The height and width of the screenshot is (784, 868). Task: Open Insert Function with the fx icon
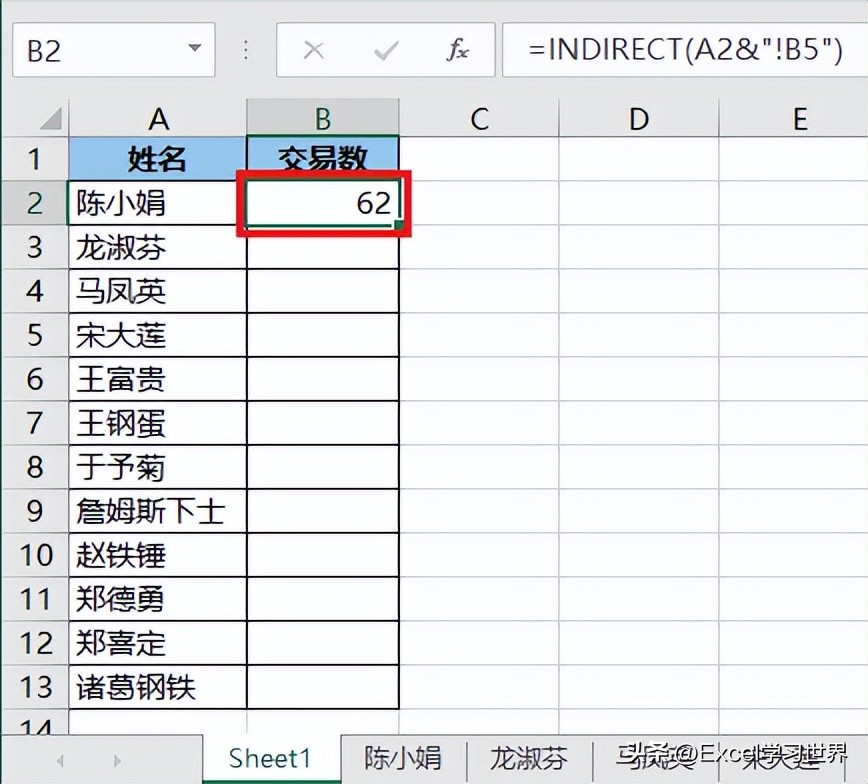coord(457,50)
